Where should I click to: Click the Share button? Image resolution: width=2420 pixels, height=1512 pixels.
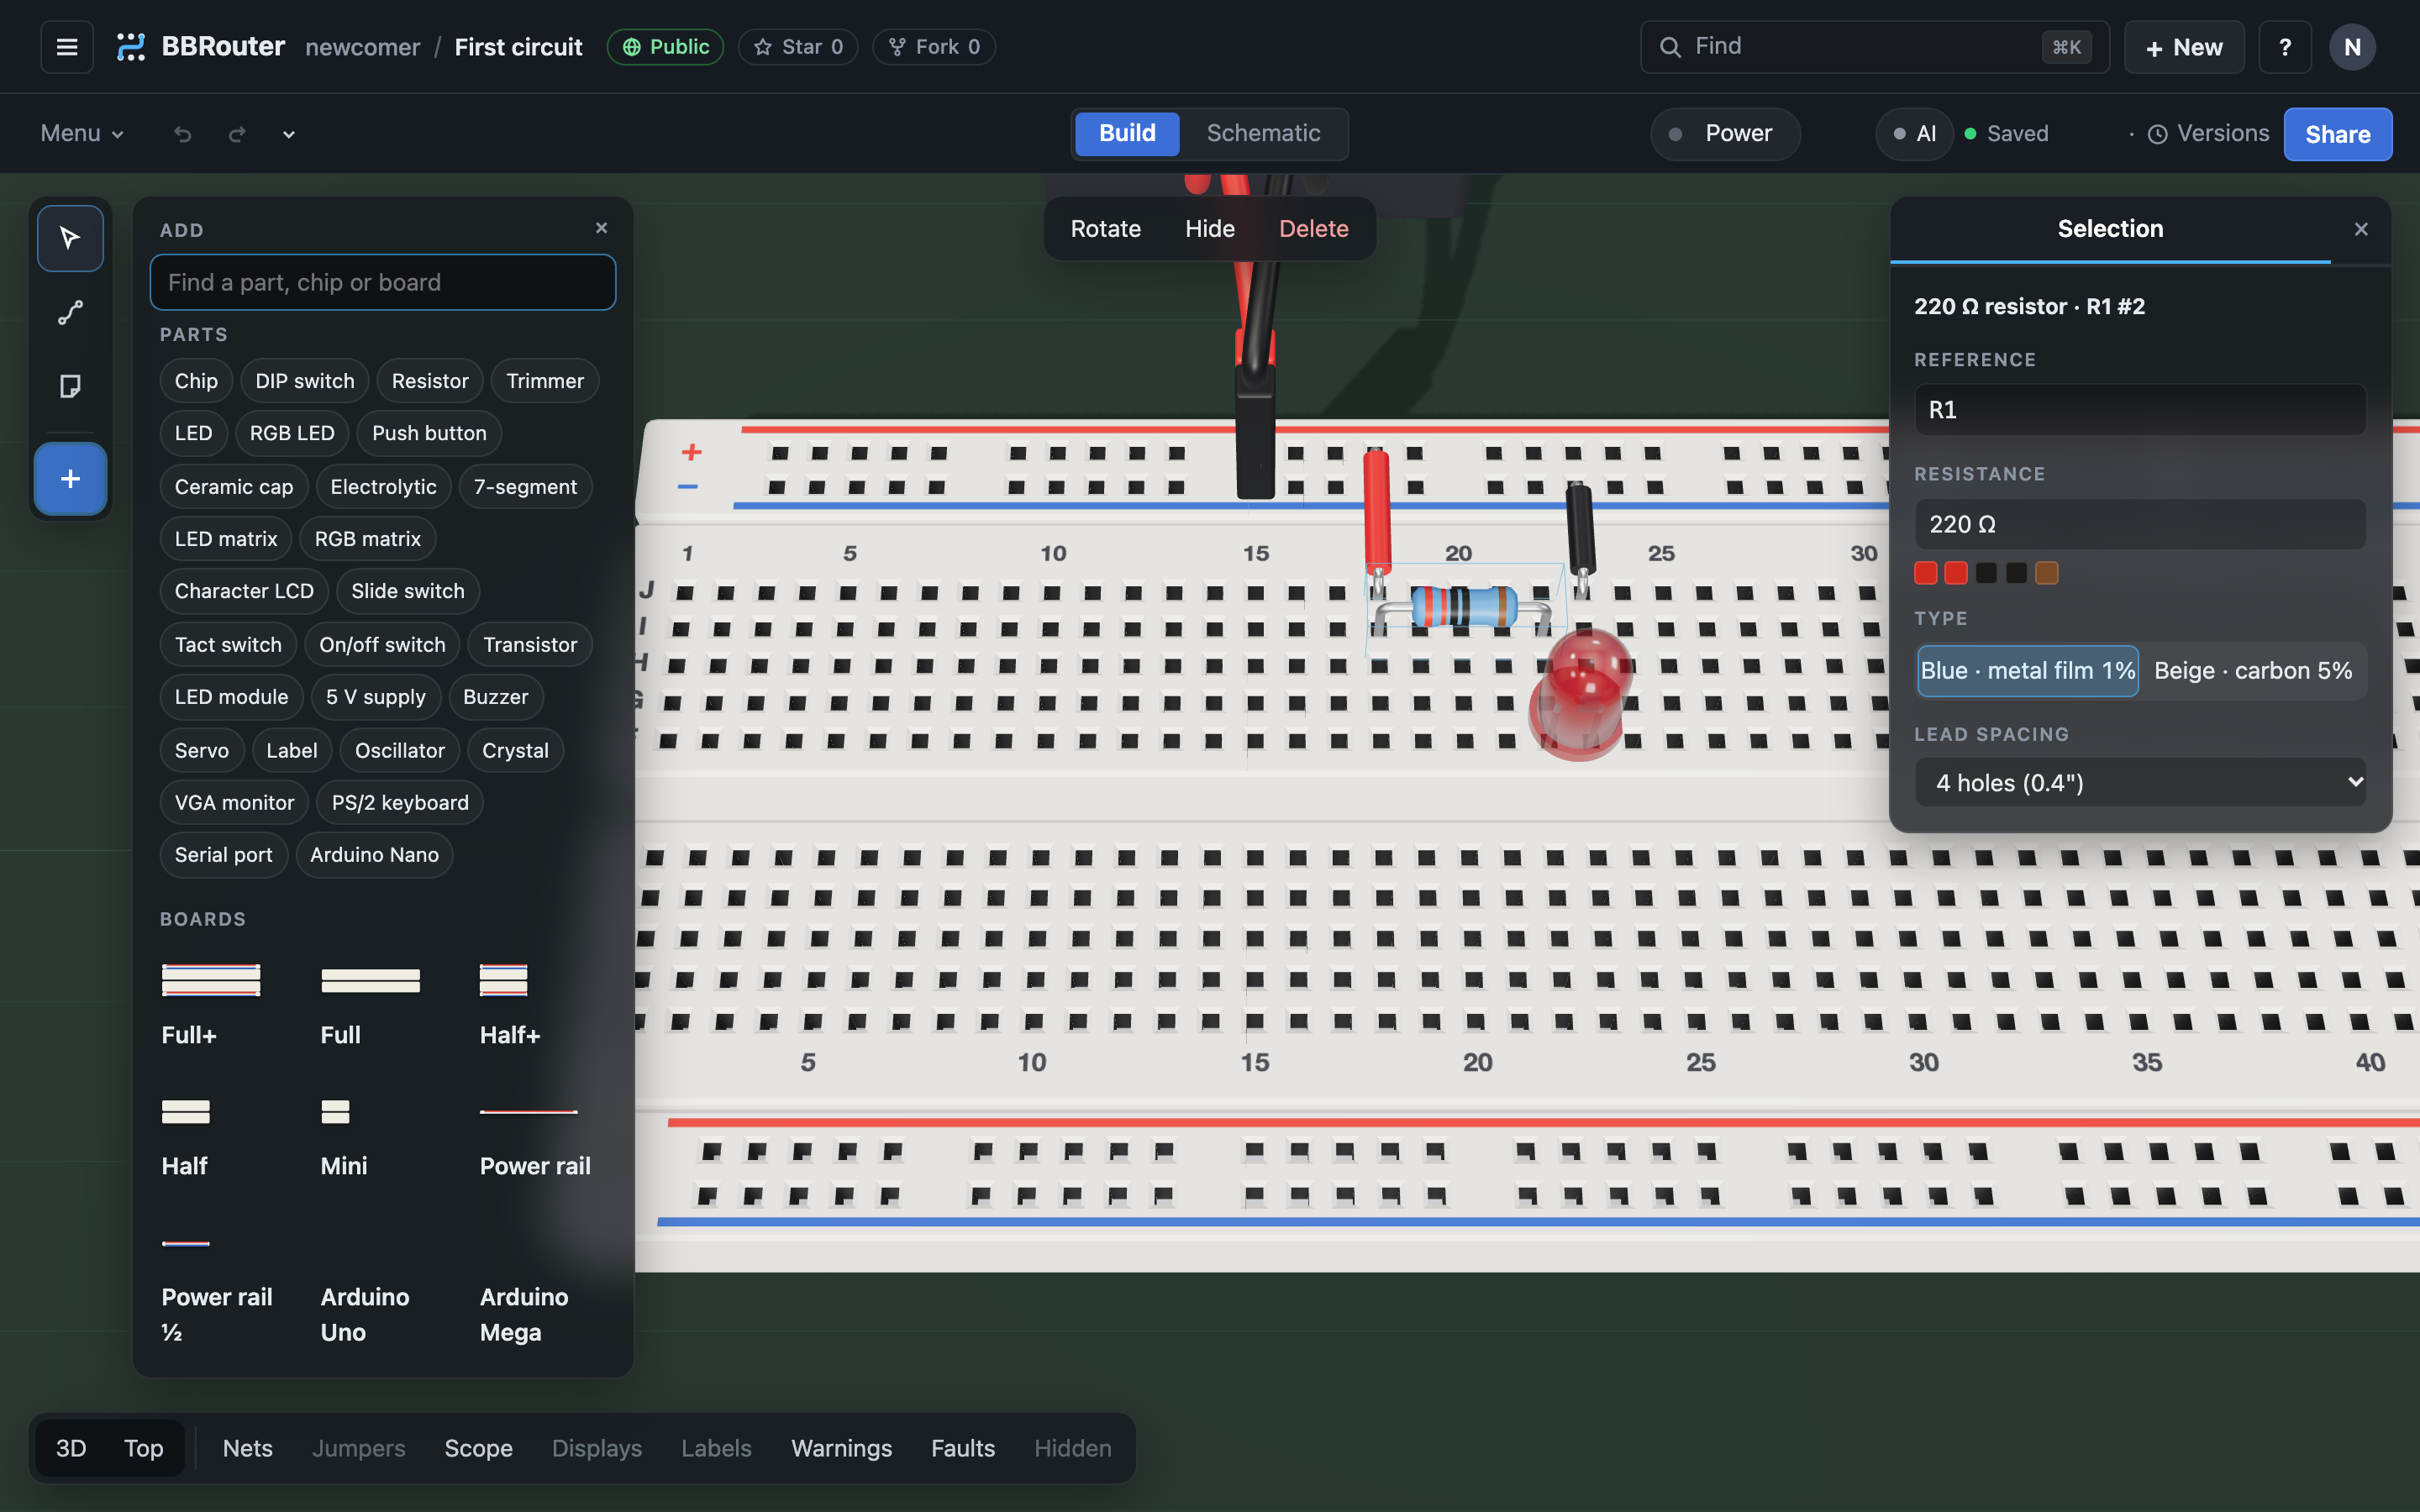point(2337,134)
